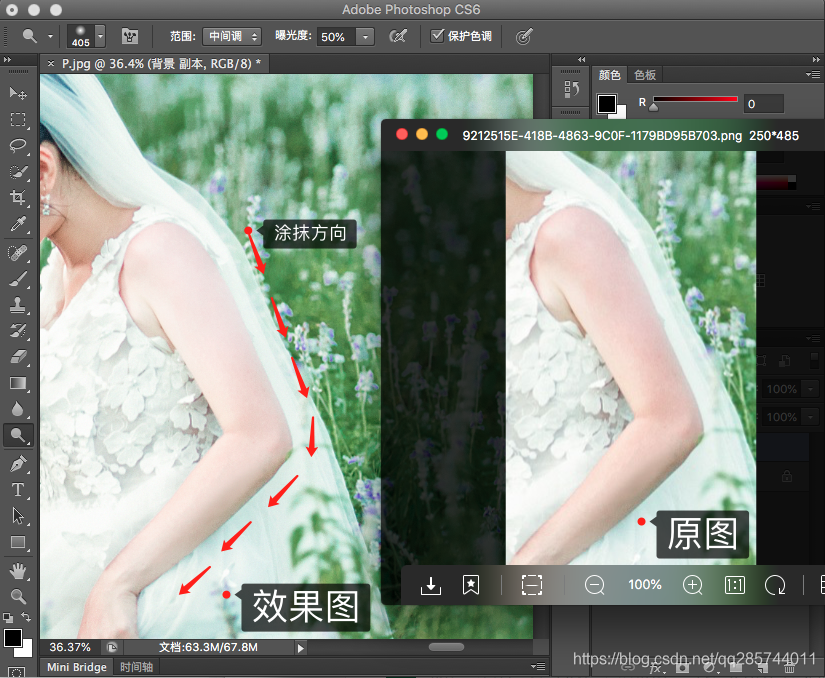Open the tool preset picker dropdown
The image size is (825, 678).
pyautogui.click(x=51, y=36)
